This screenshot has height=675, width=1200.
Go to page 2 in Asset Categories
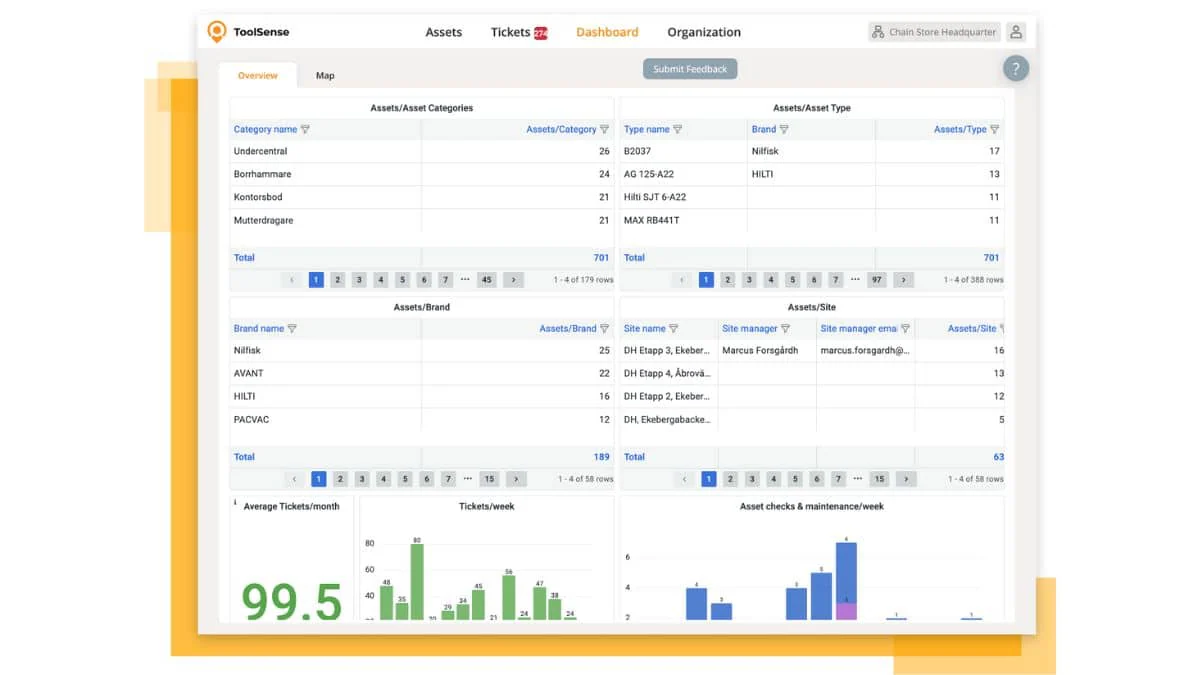pos(338,280)
